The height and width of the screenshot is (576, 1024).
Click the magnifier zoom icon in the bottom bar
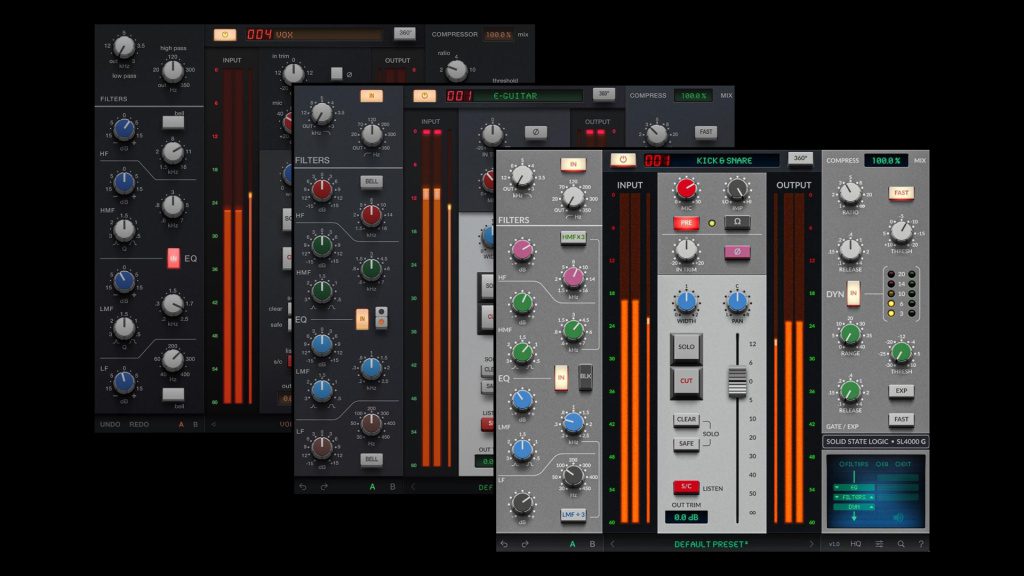[x=901, y=543]
